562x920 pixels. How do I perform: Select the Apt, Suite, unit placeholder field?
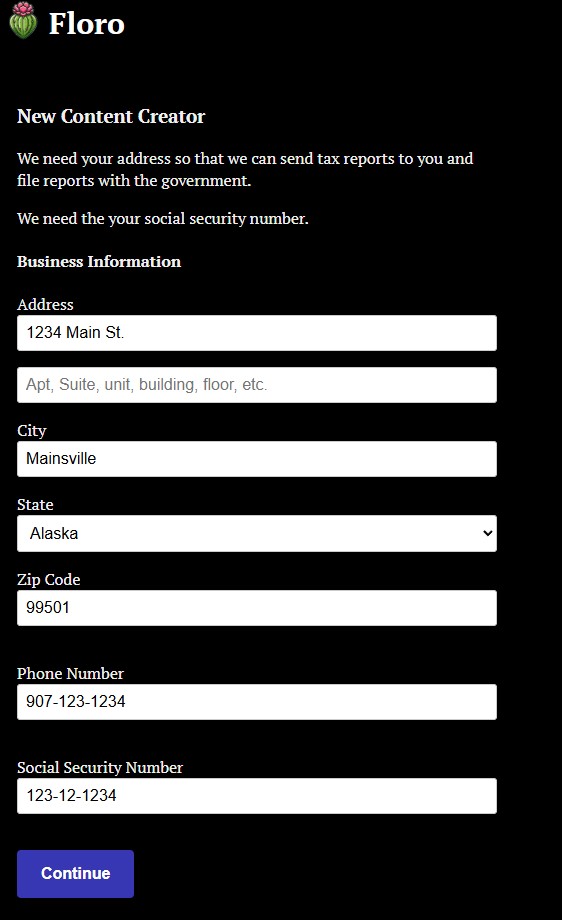click(x=257, y=385)
